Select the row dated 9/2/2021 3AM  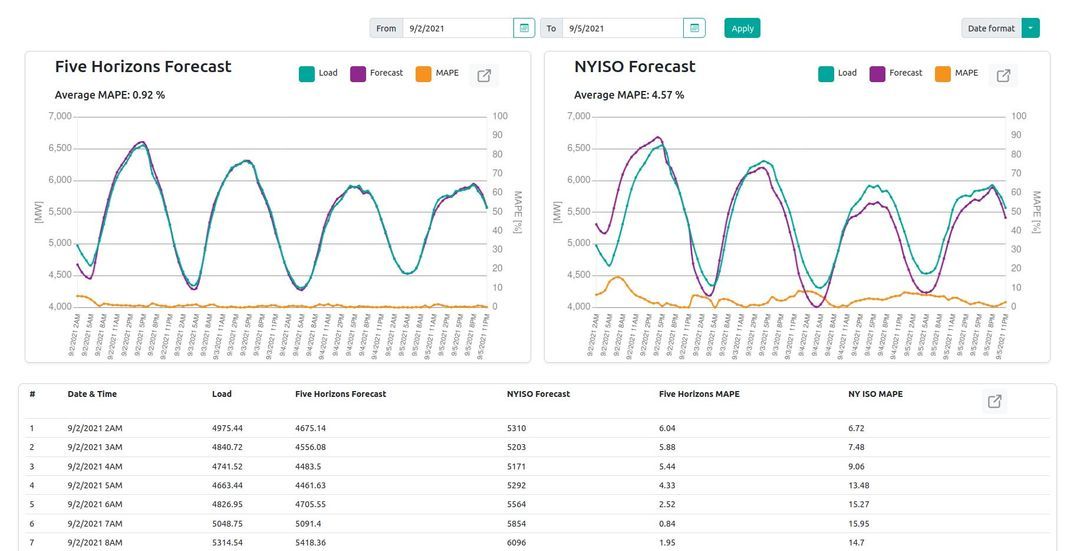[x=537, y=447]
